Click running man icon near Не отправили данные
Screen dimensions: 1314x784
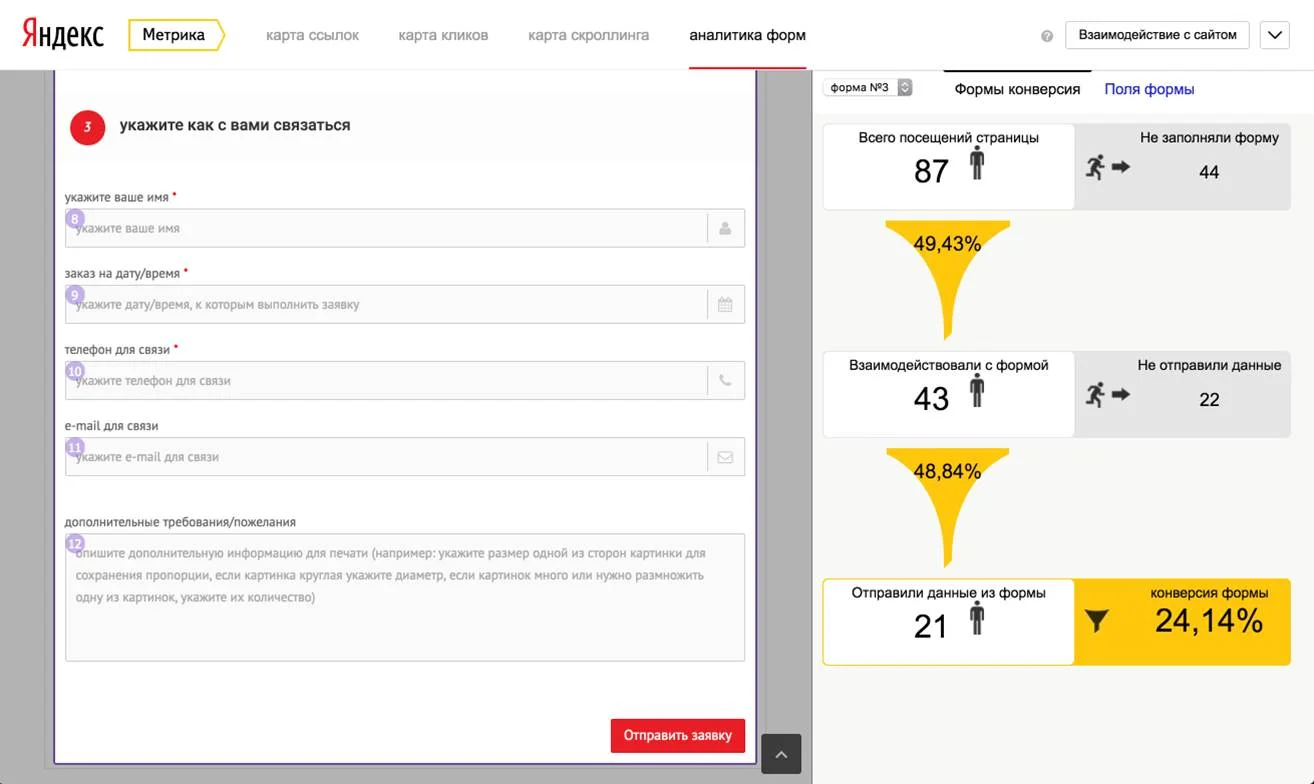[1095, 395]
